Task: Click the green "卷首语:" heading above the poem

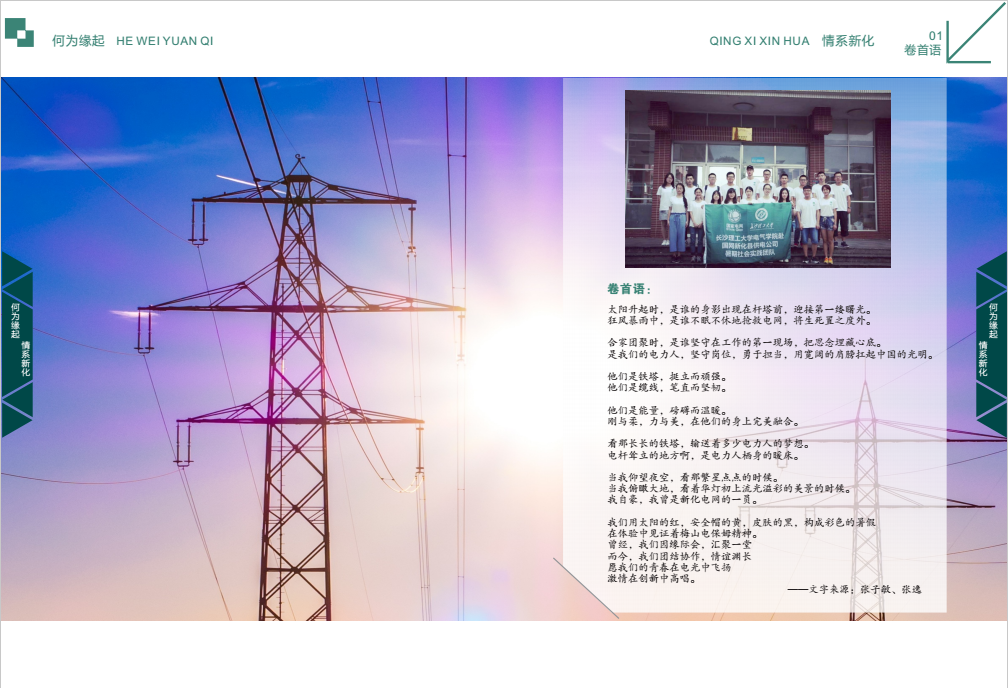Action: [629, 289]
